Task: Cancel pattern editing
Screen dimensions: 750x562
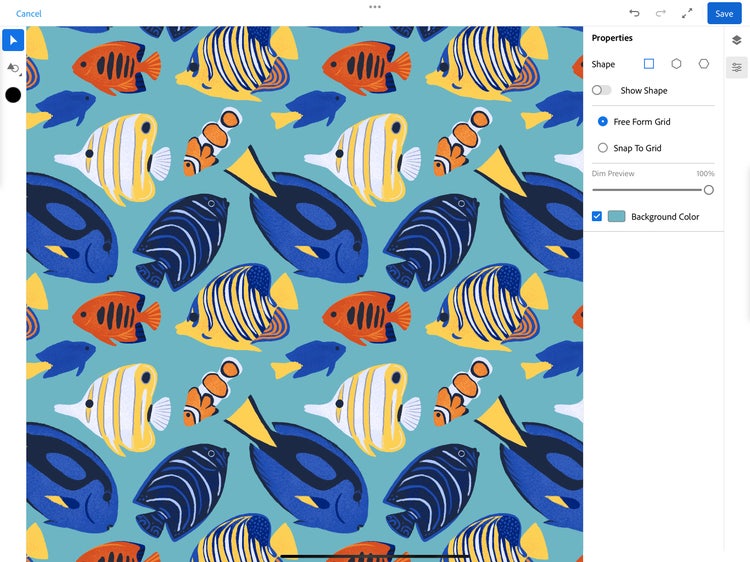Action: (x=29, y=13)
